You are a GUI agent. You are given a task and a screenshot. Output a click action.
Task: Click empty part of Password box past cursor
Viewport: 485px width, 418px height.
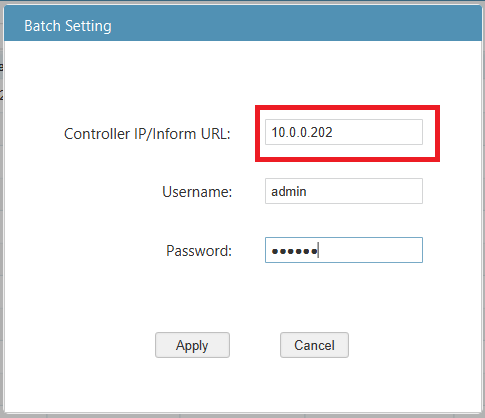click(x=370, y=250)
